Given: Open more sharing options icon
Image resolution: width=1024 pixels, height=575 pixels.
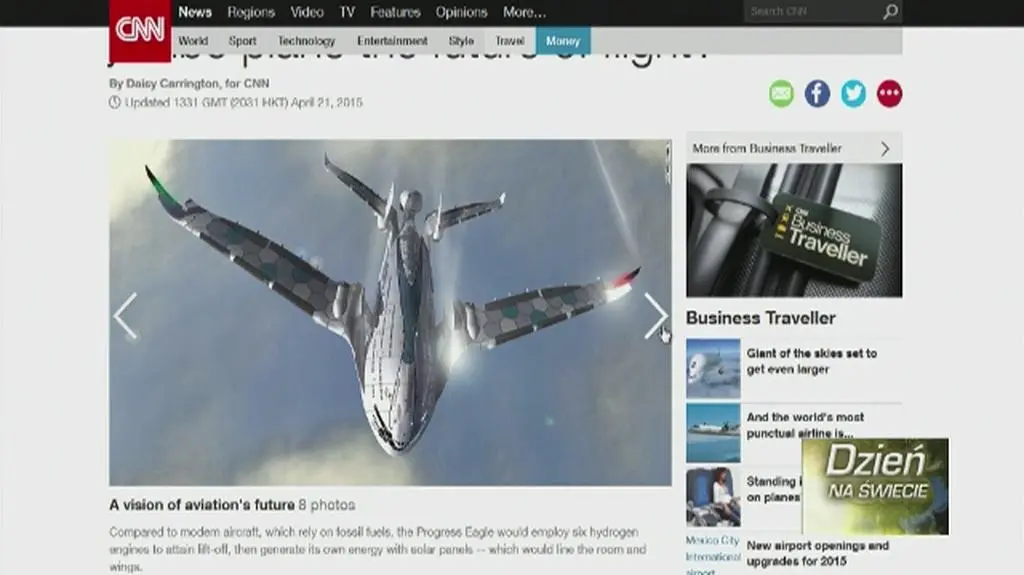Looking at the screenshot, I should coord(889,94).
